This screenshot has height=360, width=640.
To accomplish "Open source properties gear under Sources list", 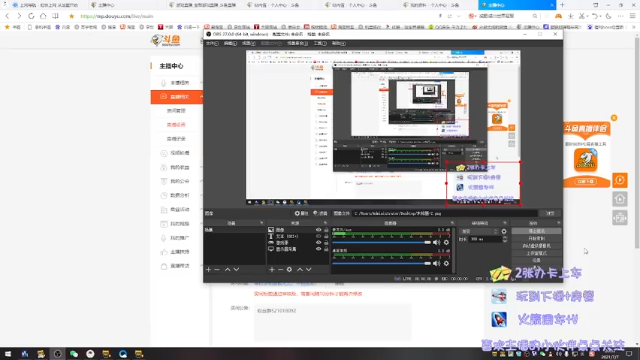I will (x=289, y=269).
